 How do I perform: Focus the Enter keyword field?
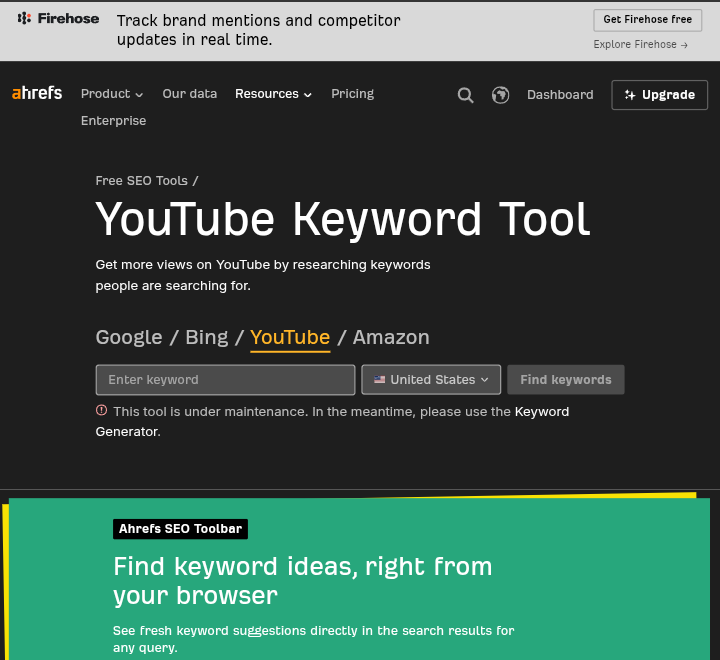(x=225, y=380)
